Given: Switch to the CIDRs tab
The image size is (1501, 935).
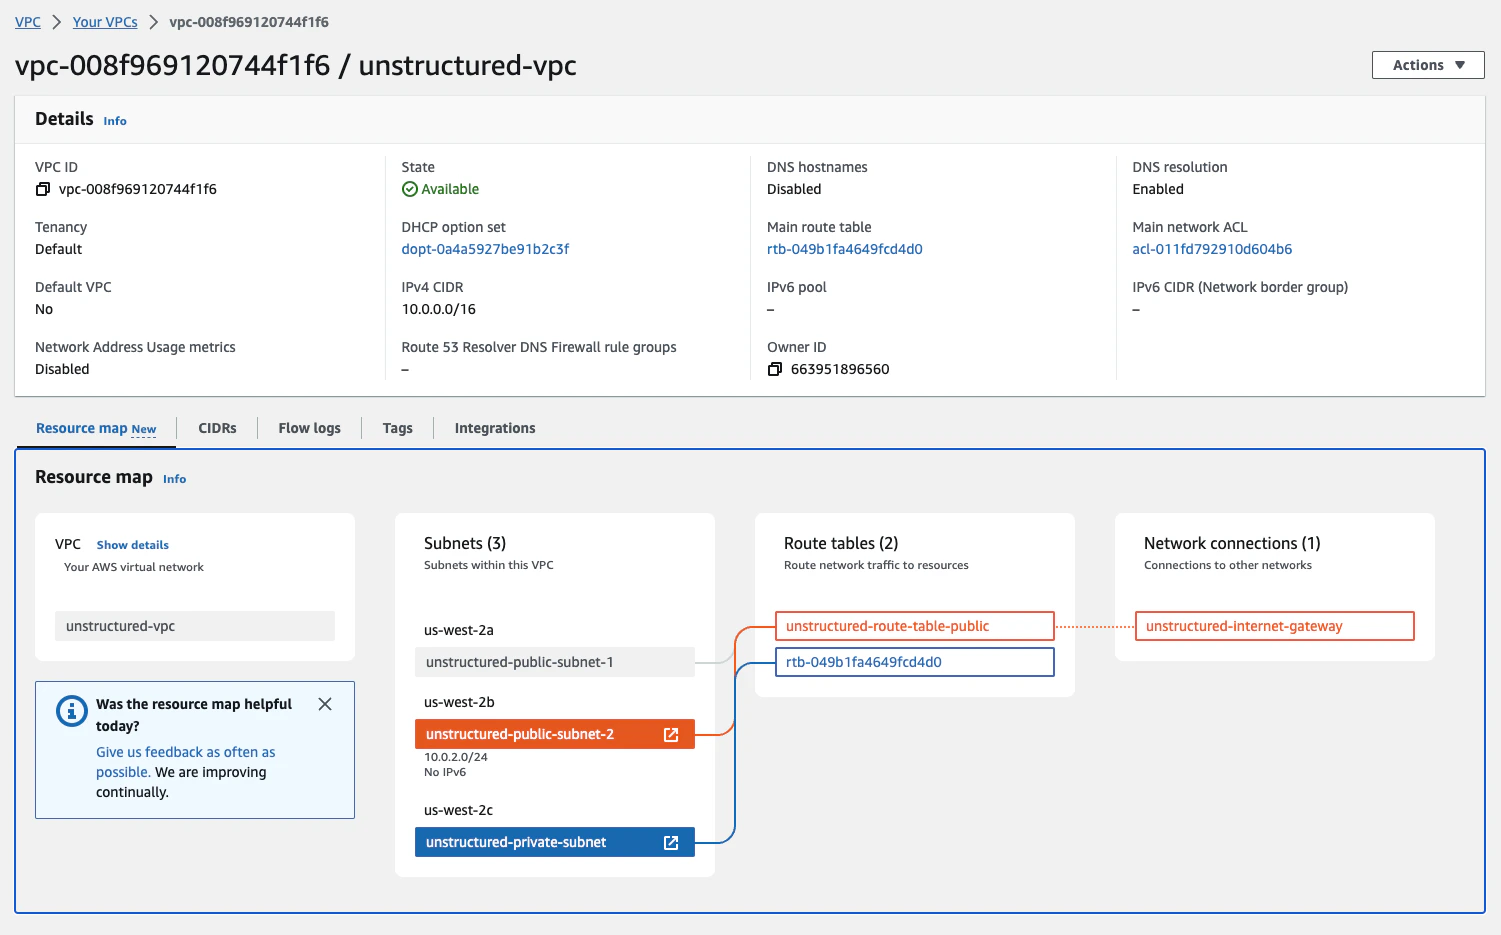Looking at the screenshot, I should tap(217, 428).
